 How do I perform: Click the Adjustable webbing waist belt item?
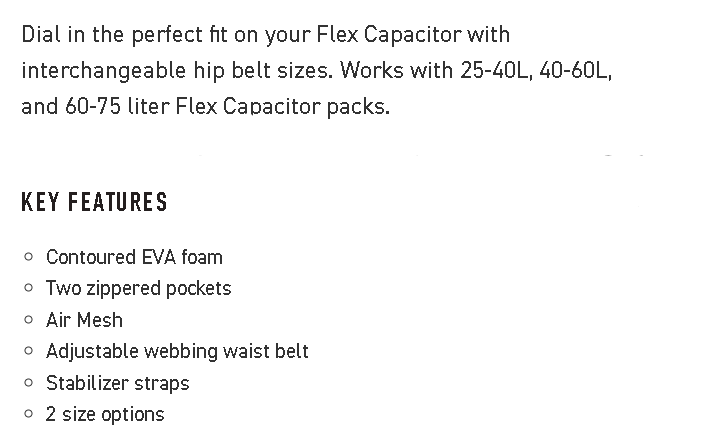(177, 351)
